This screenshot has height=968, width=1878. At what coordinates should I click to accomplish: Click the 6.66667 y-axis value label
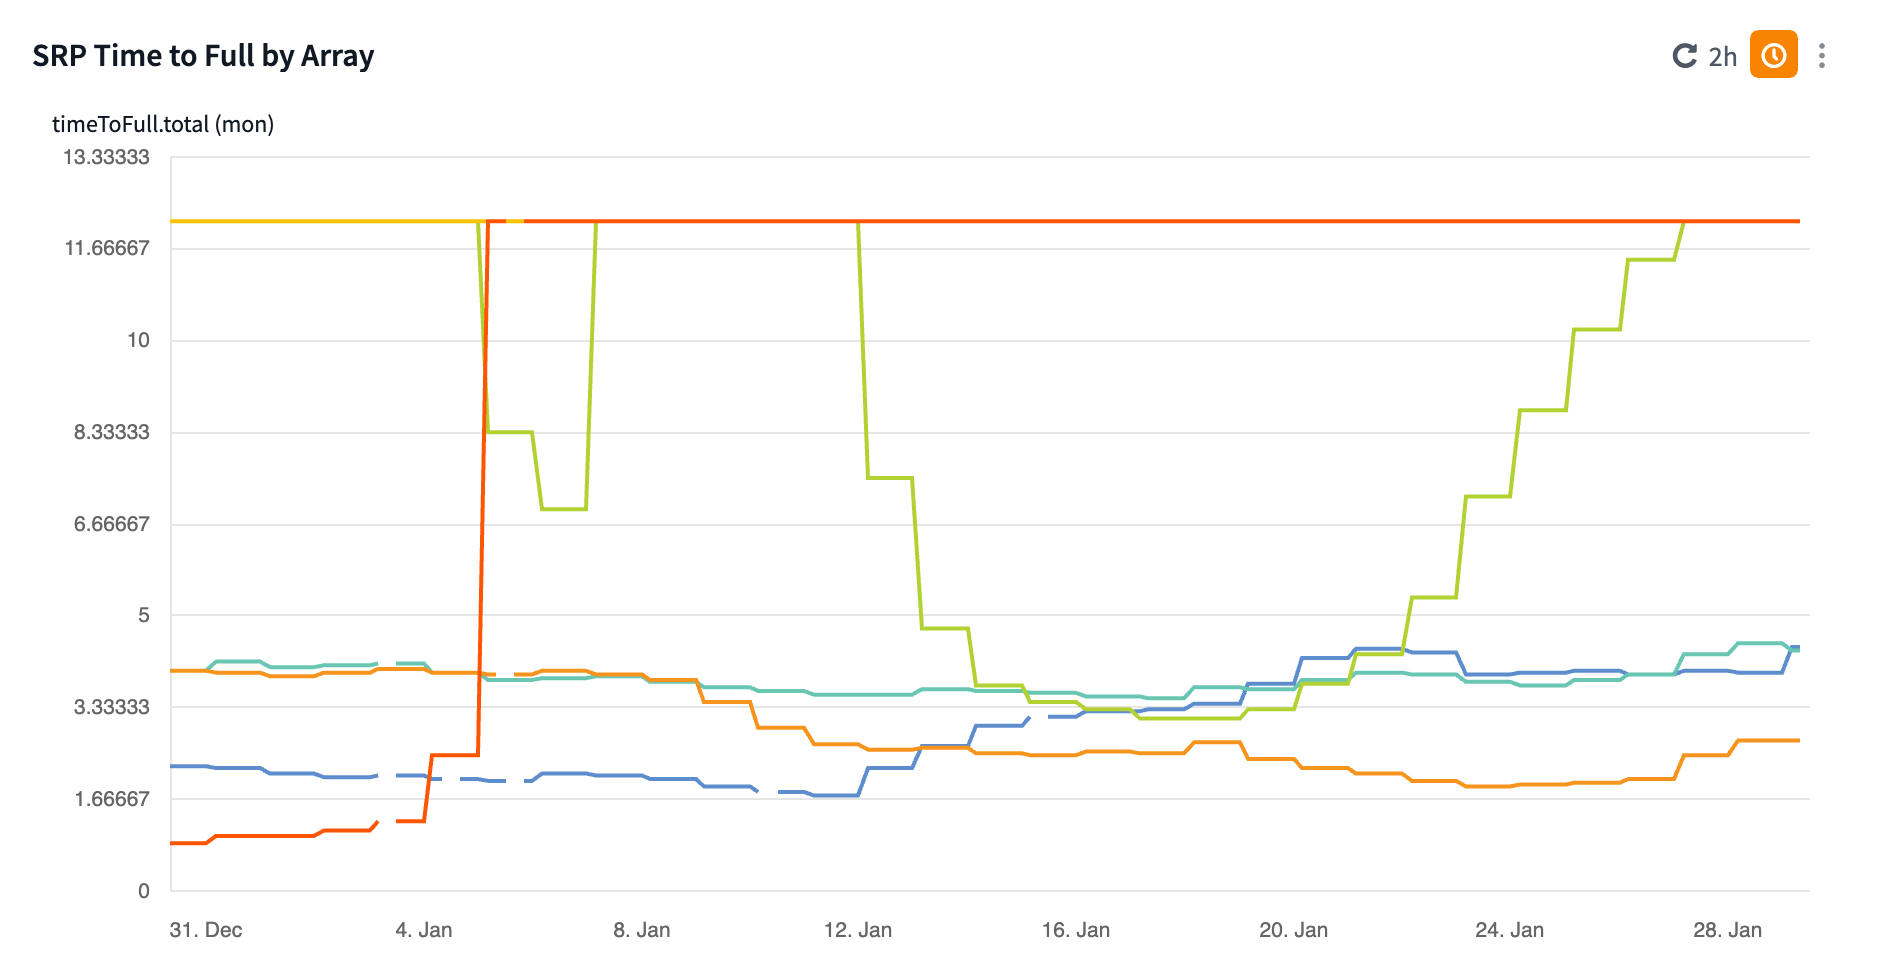tap(111, 524)
